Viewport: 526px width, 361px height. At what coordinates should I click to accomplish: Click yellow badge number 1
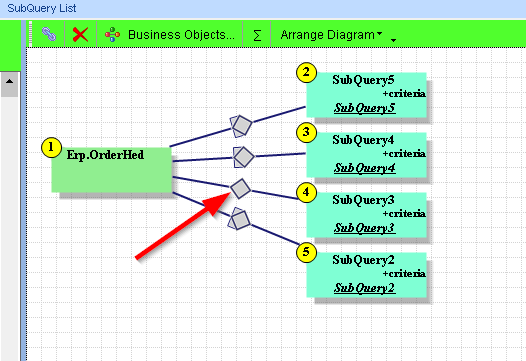pyautogui.click(x=51, y=147)
